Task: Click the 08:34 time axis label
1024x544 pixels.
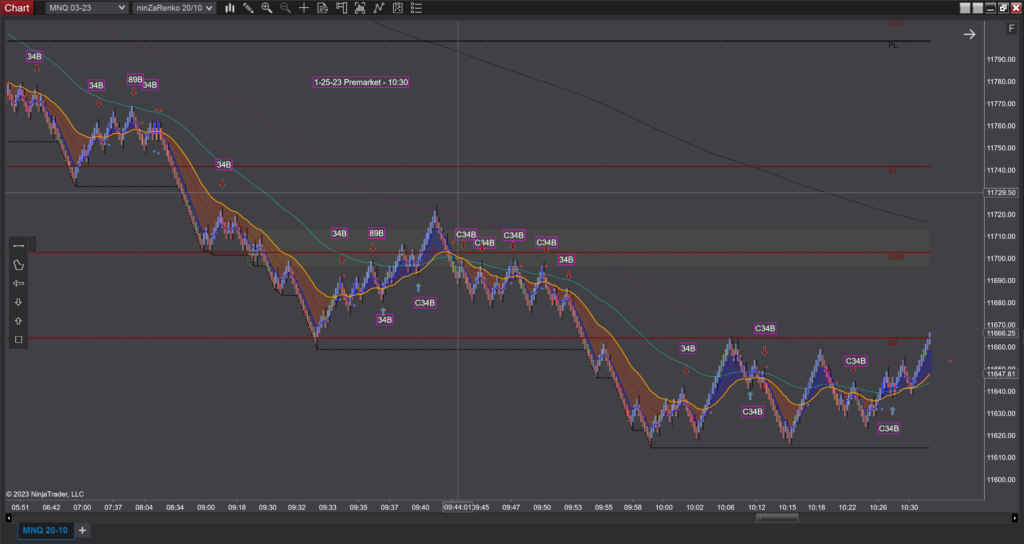Action: pos(175,507)
